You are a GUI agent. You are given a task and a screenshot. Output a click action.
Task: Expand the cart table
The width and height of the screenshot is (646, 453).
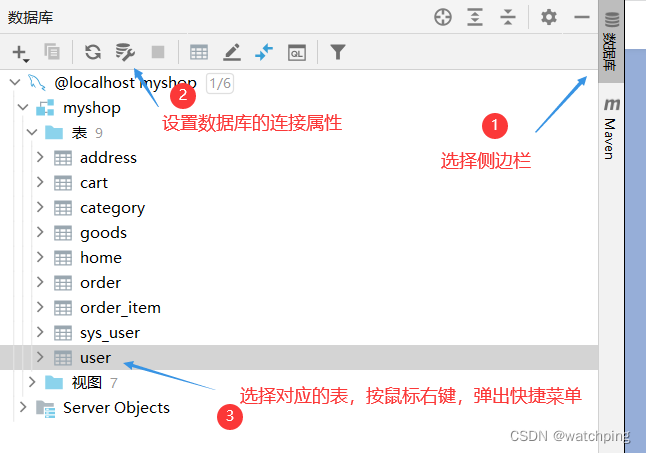click(40, 182)
